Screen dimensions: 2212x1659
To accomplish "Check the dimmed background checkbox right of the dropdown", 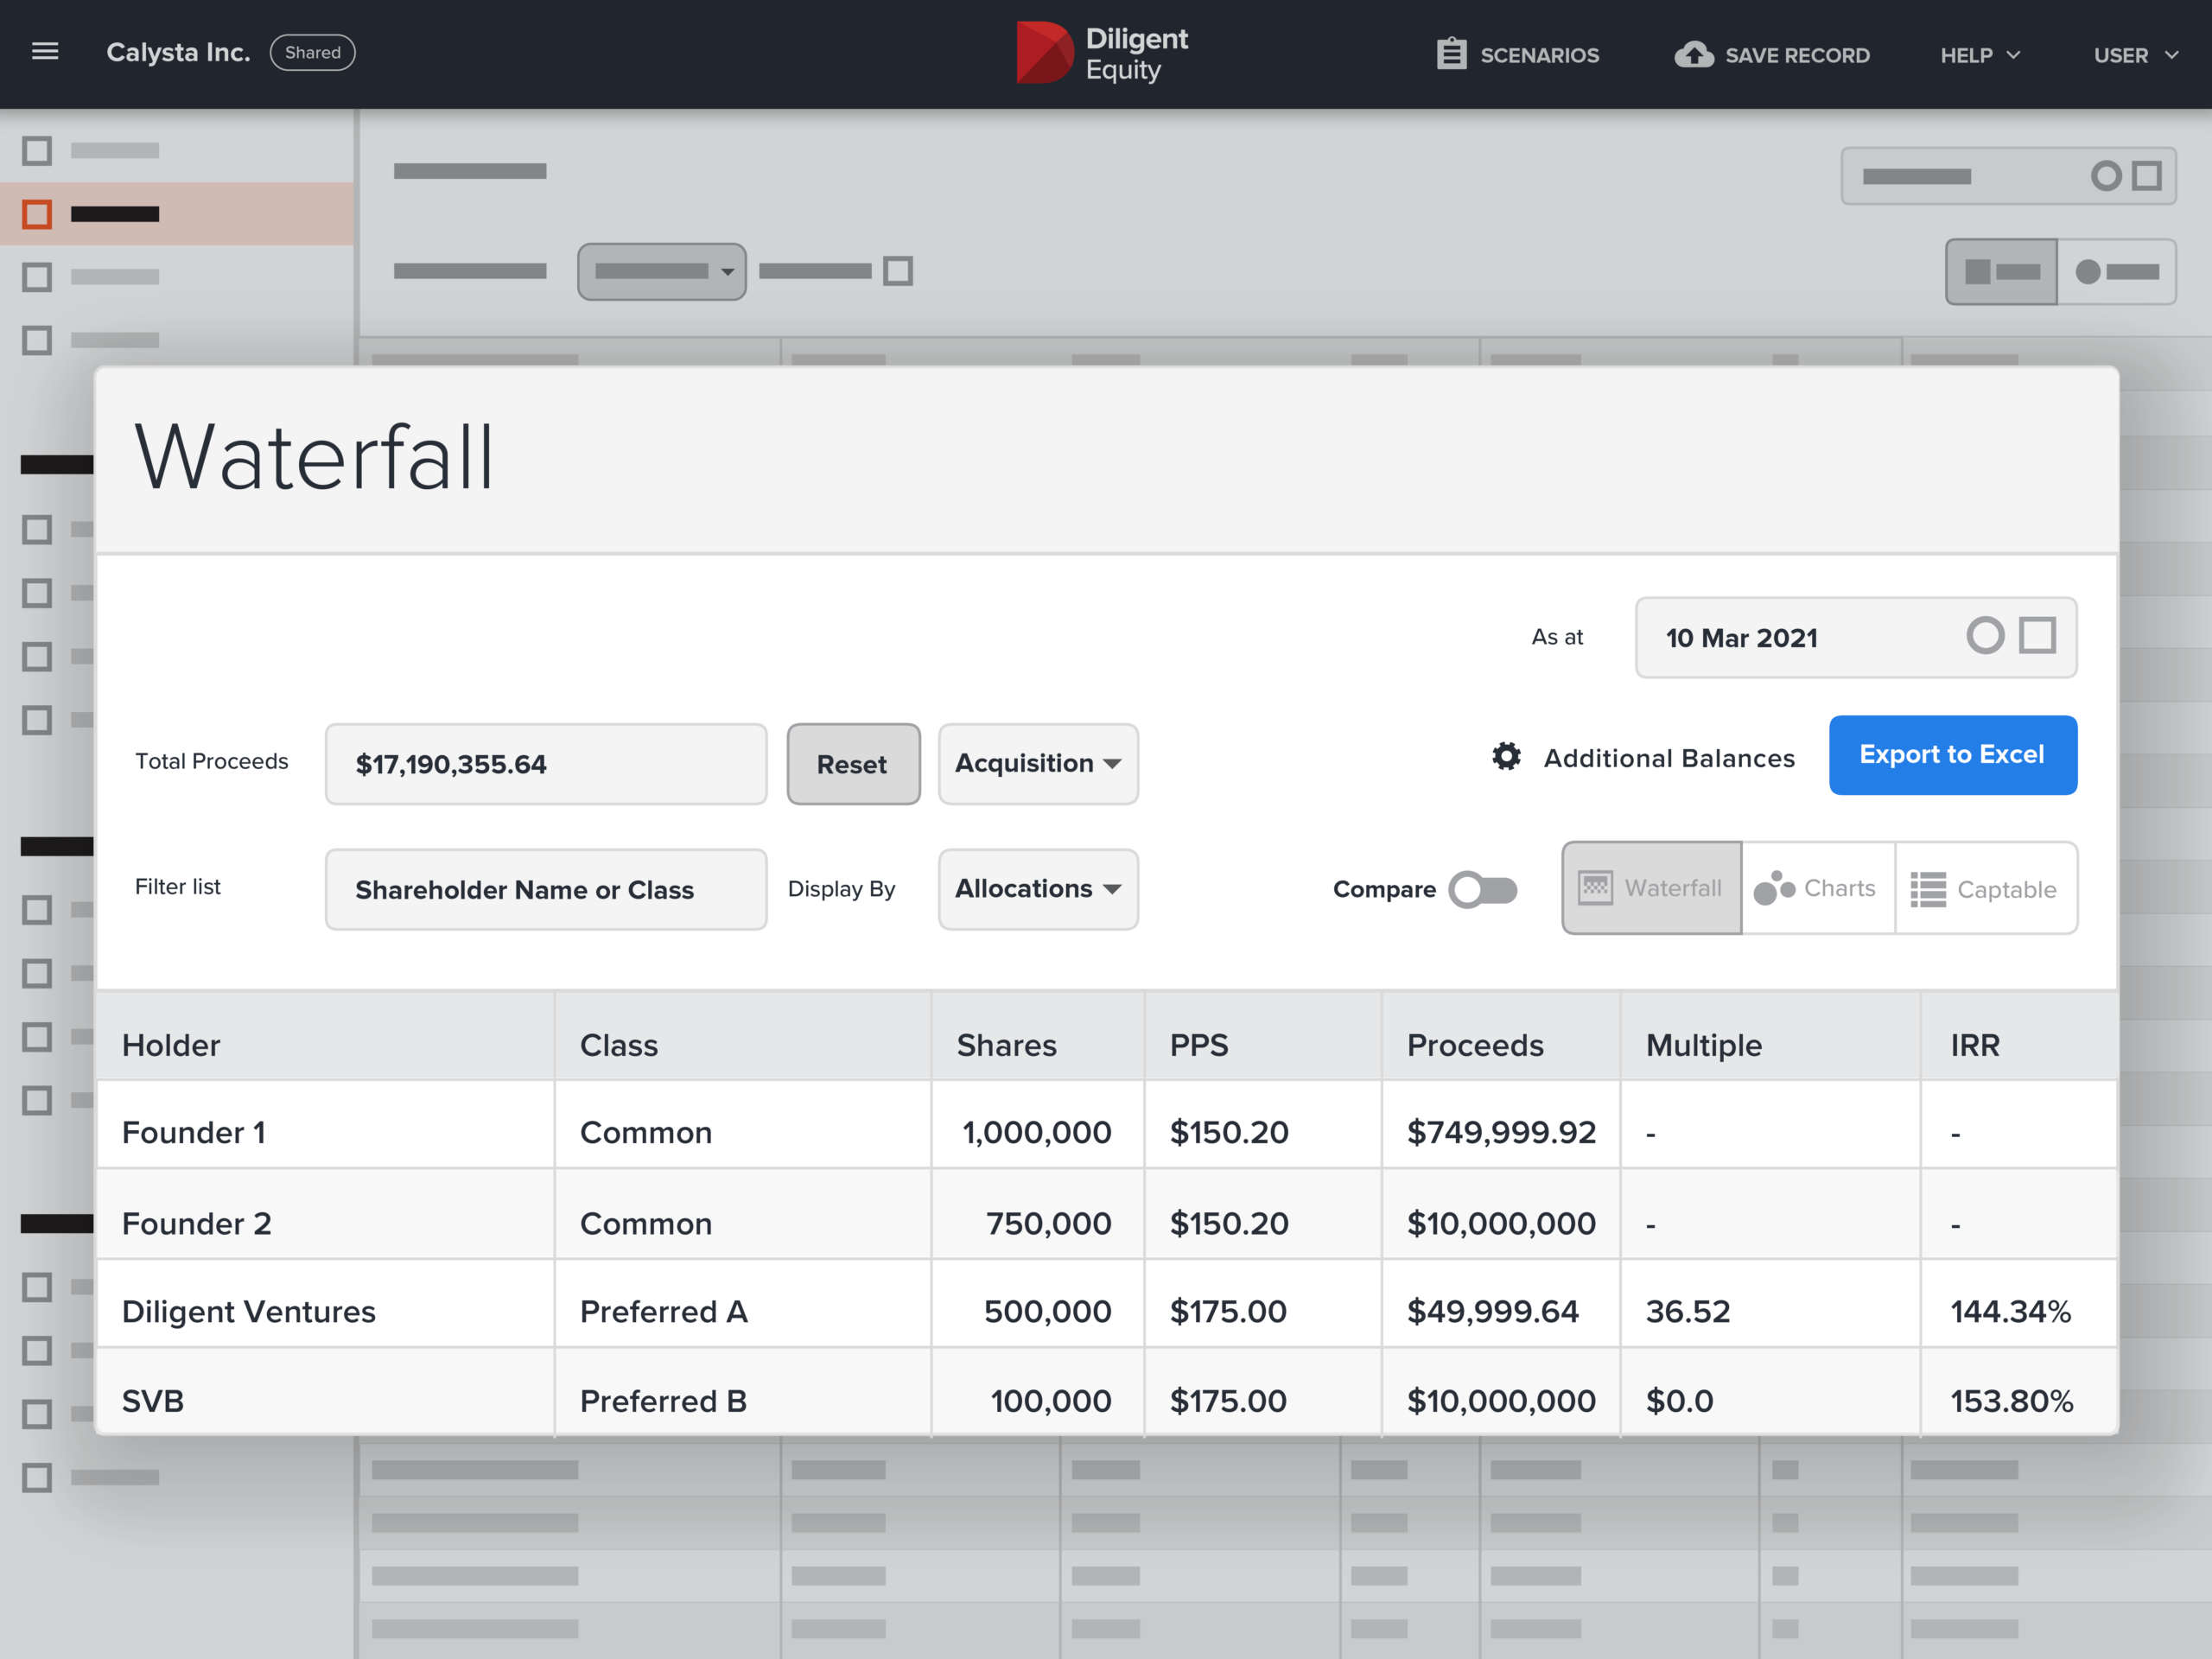I will [898, 271].
